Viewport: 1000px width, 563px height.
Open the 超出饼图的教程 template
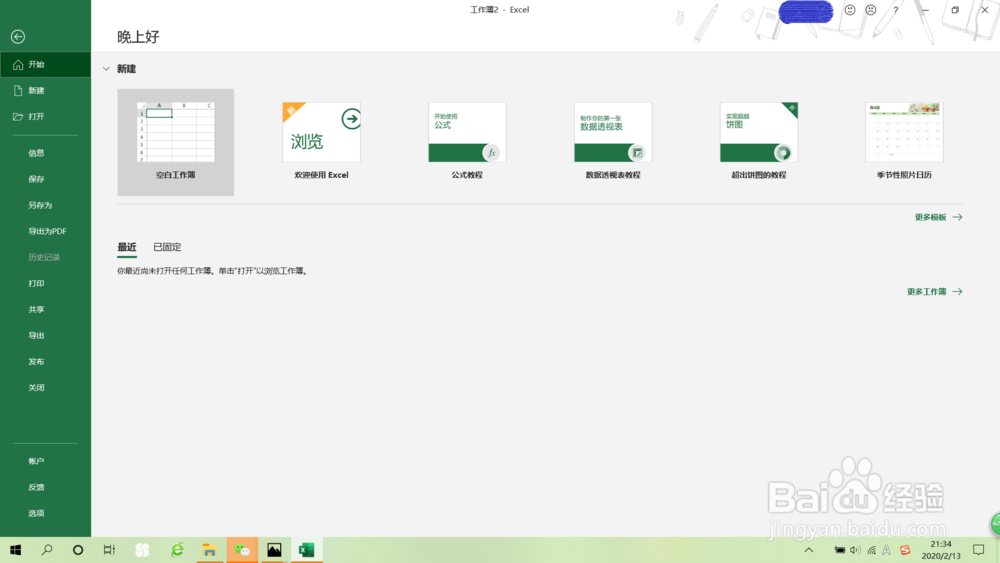[x=759, y=142]
